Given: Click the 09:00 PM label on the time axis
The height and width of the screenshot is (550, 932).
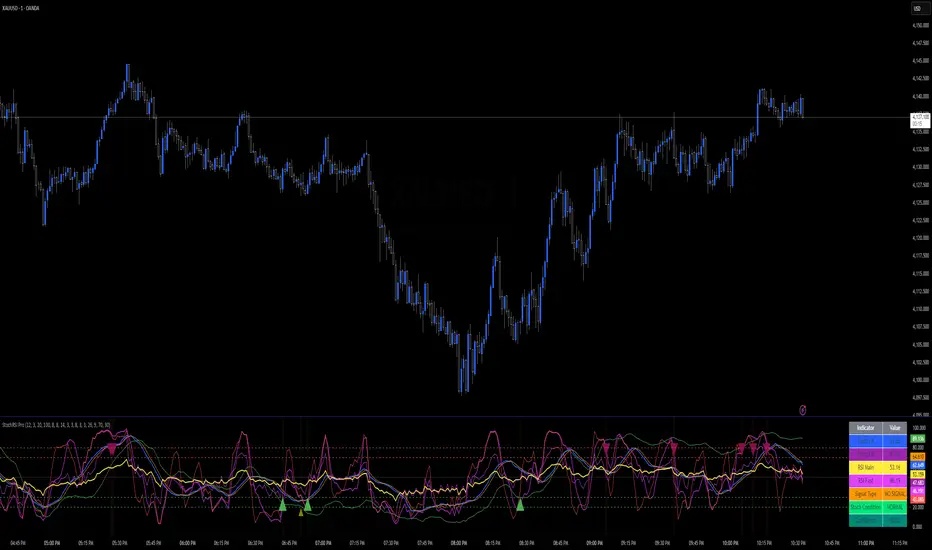Looking at the screenshot, I should [x=594, y=544].
